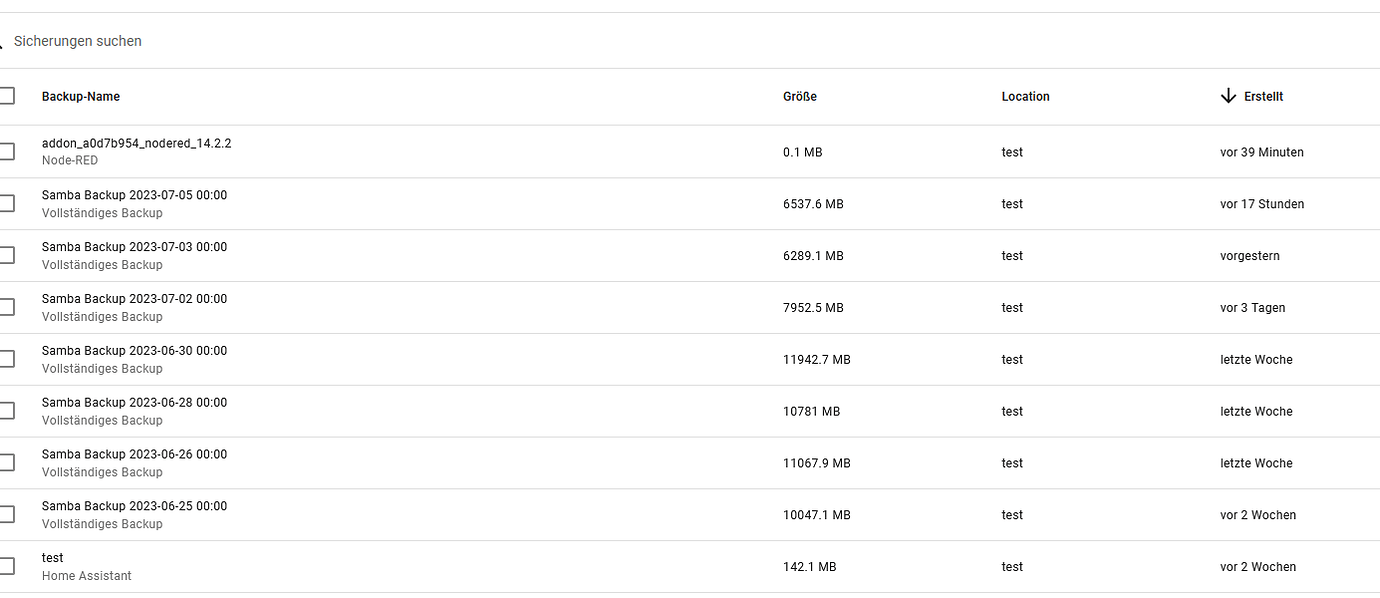Image resolution: width=1380 pixels, height=598 pixels.
Task: Click the Erstellt column header
Action: (1263, 97)
